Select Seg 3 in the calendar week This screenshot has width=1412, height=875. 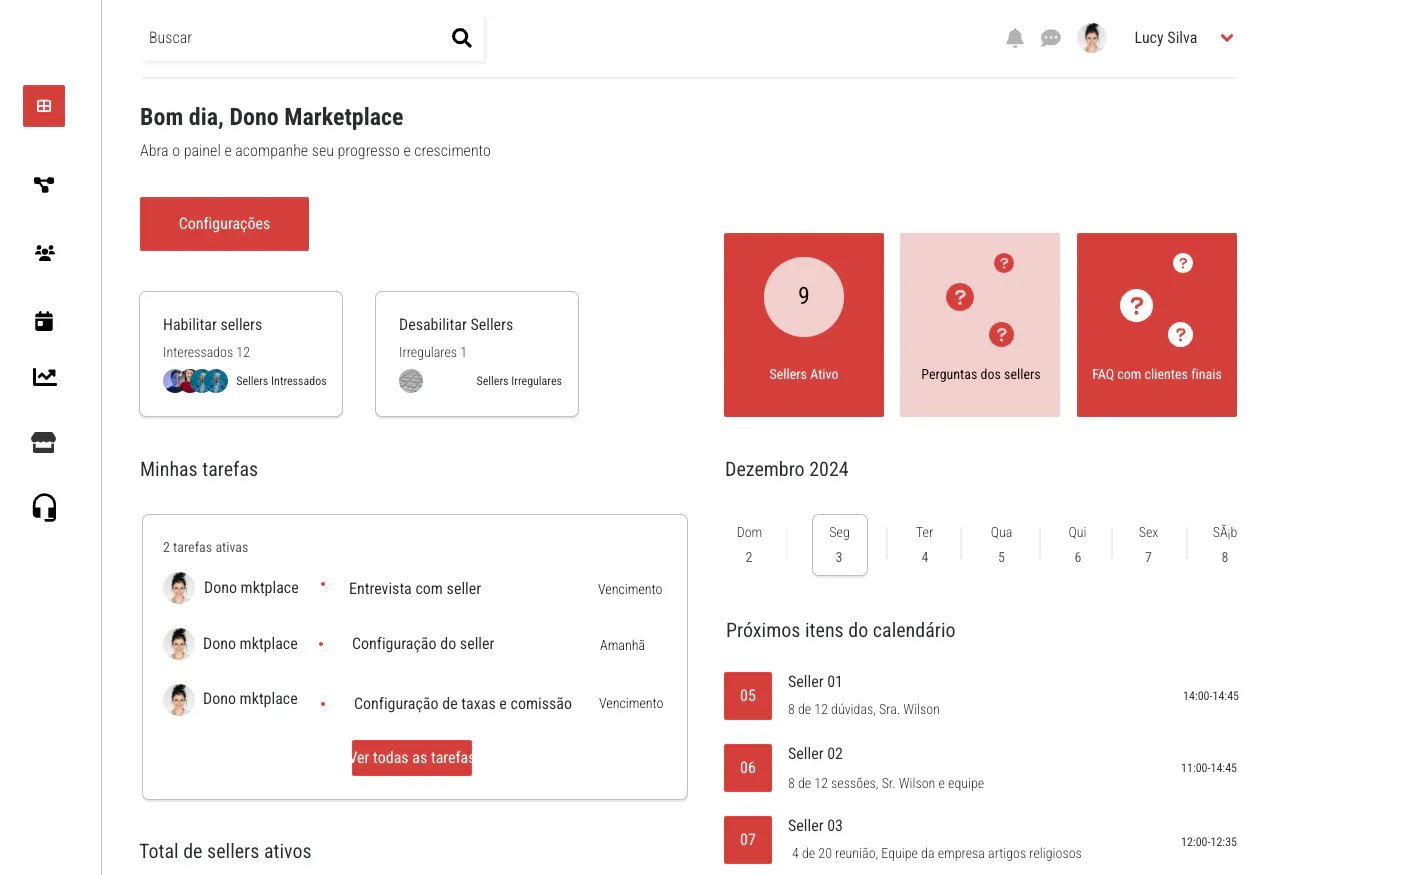[839, 545]
